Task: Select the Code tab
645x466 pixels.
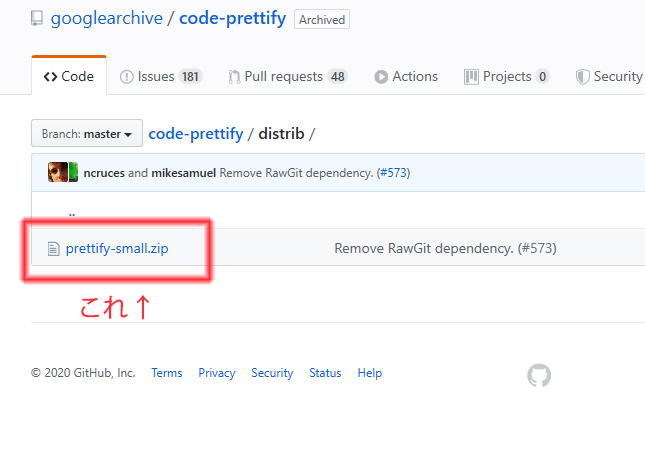Action: pyautogui.click(x=69, y=76)
